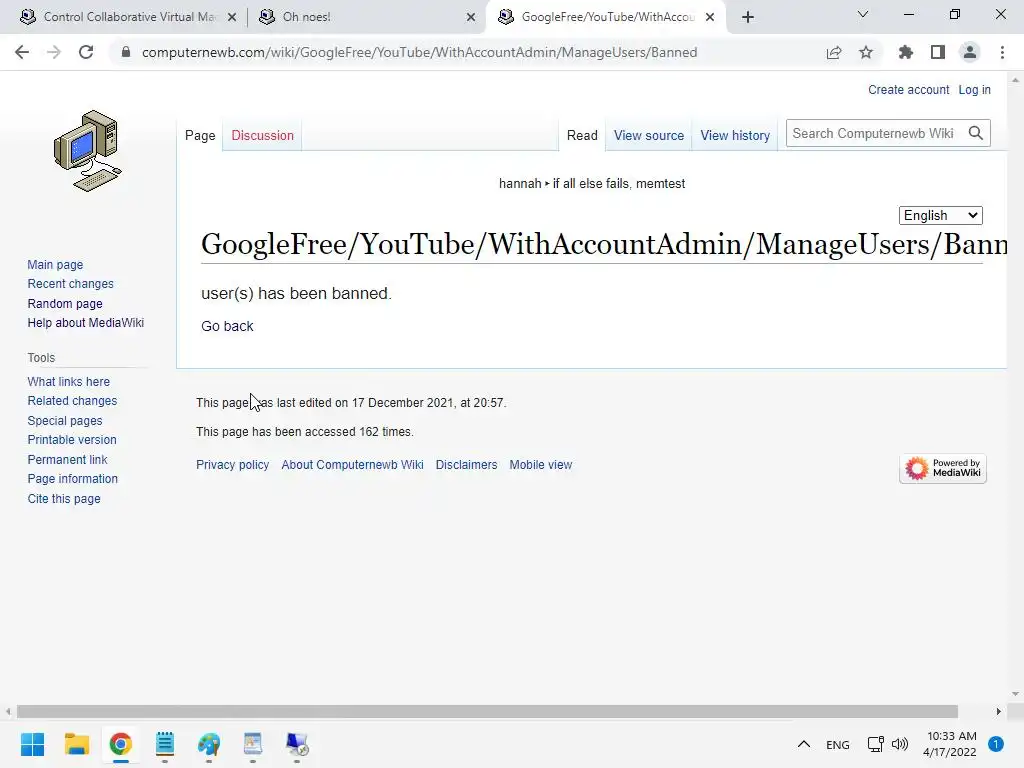1024x768 pixels.
Task: Reload the page with refresh icon
Action: pos(86,52)
